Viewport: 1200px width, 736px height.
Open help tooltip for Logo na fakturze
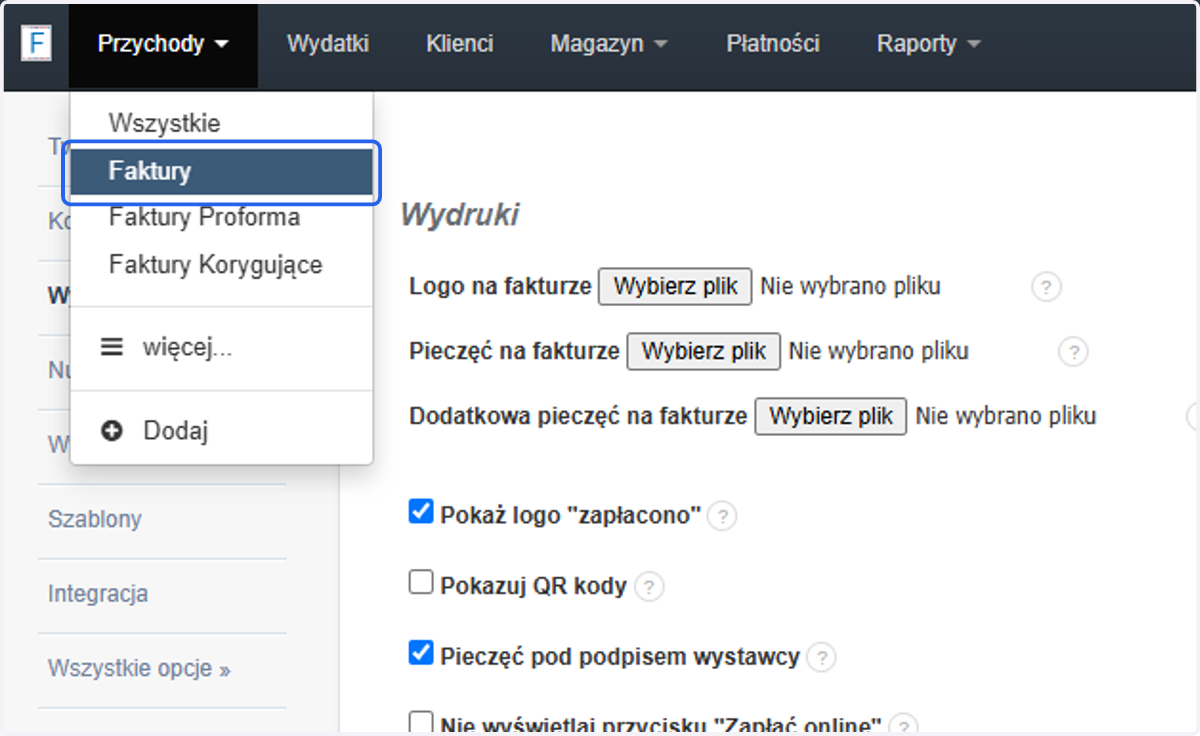1045,288
